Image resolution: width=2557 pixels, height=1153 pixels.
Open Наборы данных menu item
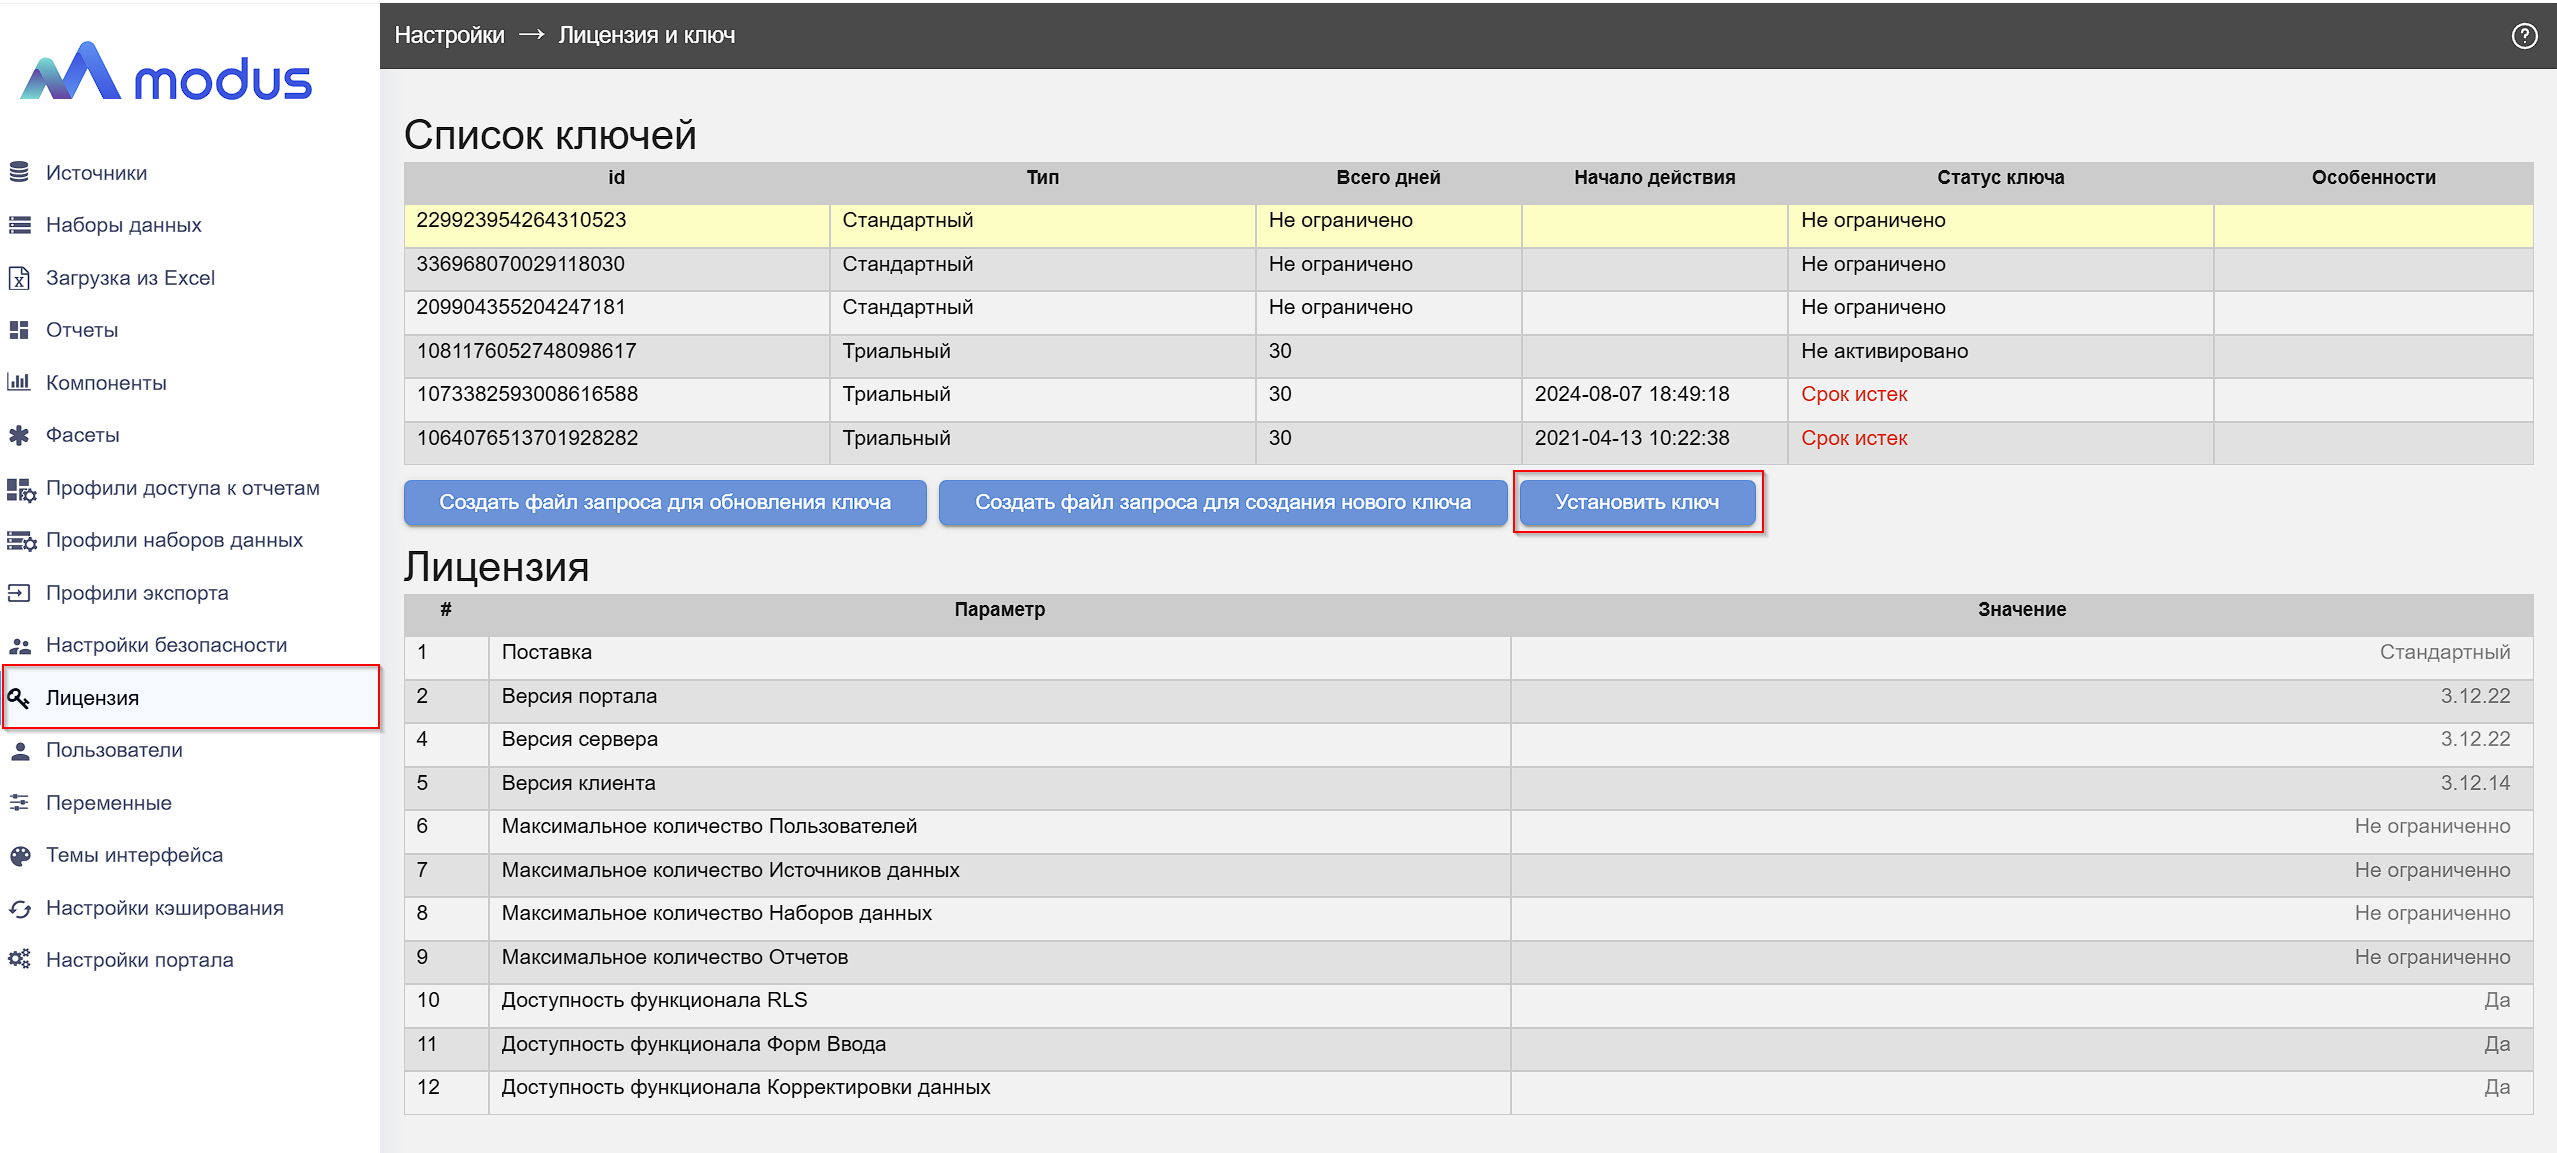(123, 225)
